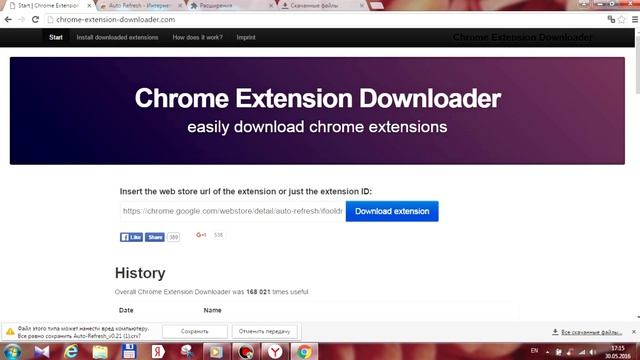Screen dimensions: 640x360
Task: Click the Name column header
Action: [x=212, y=310]
